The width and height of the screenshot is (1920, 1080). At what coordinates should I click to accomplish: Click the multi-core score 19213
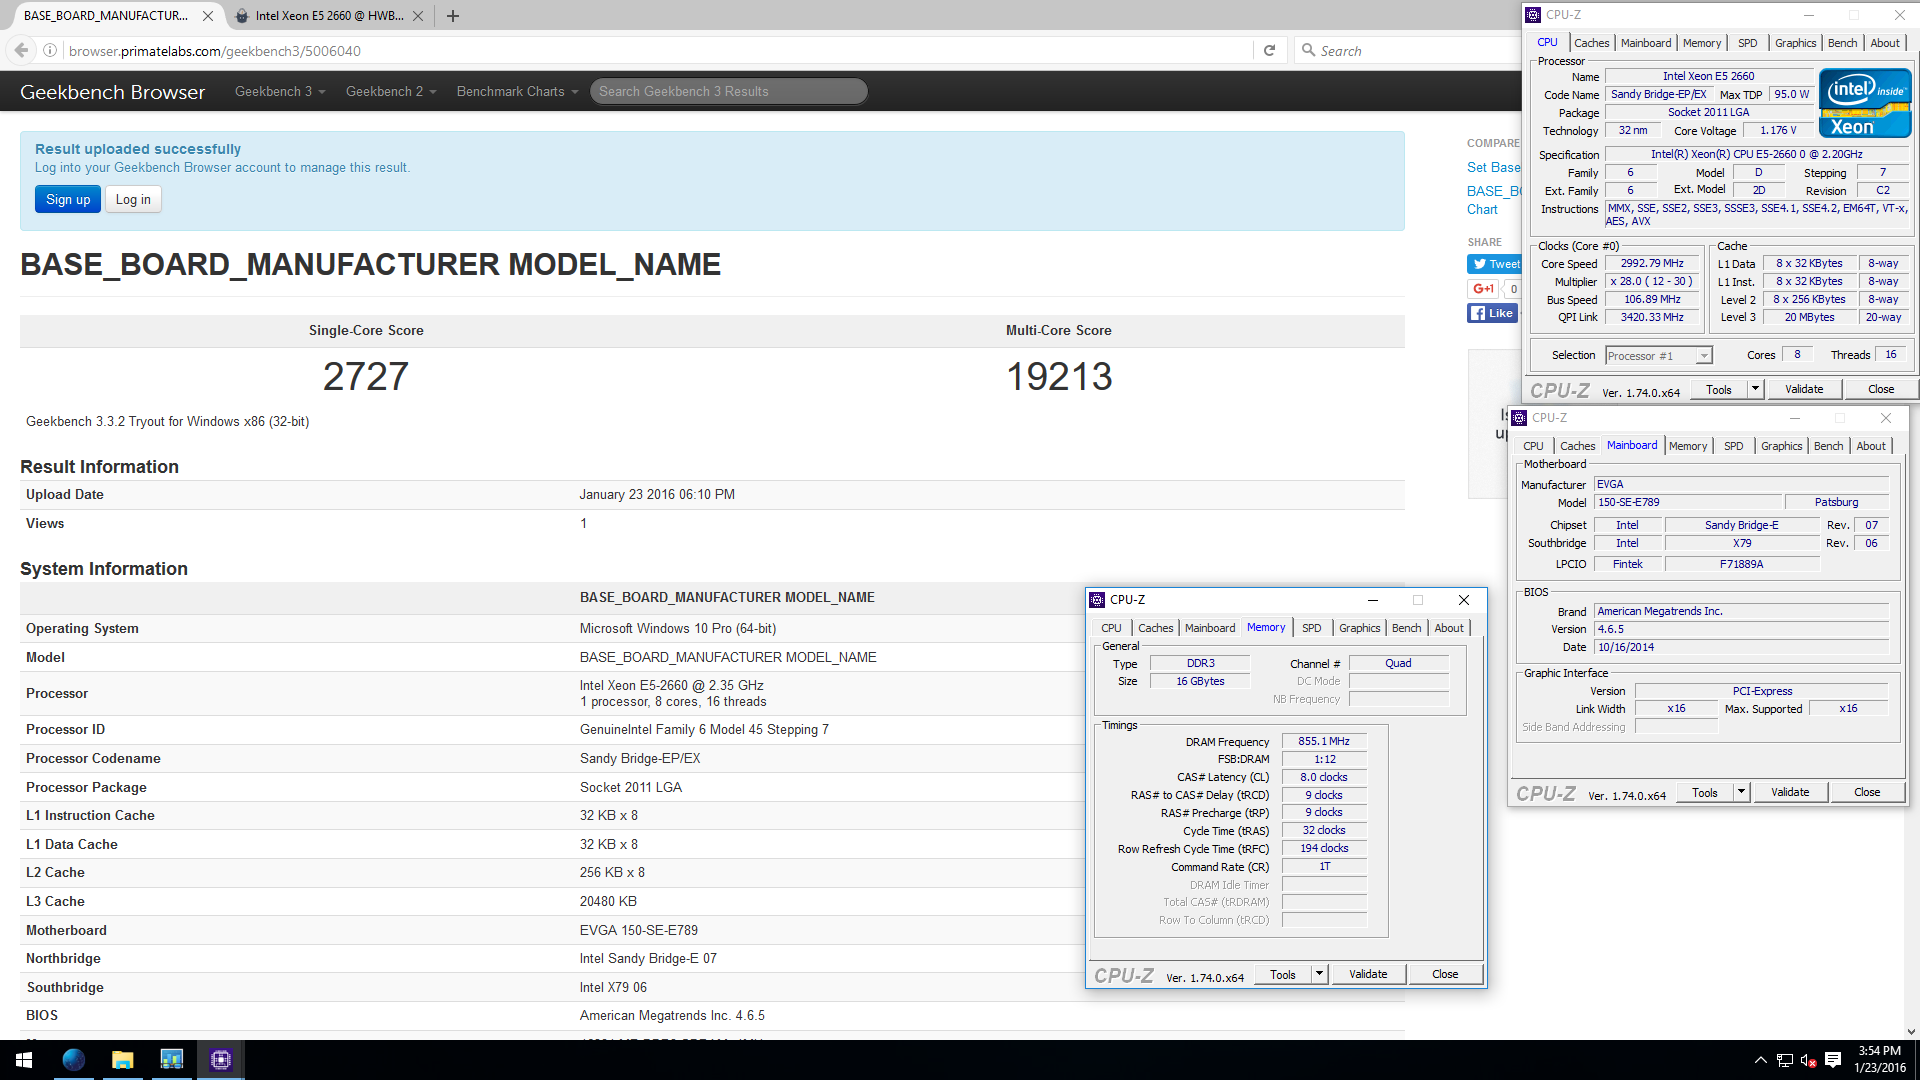coord(1059,376)
